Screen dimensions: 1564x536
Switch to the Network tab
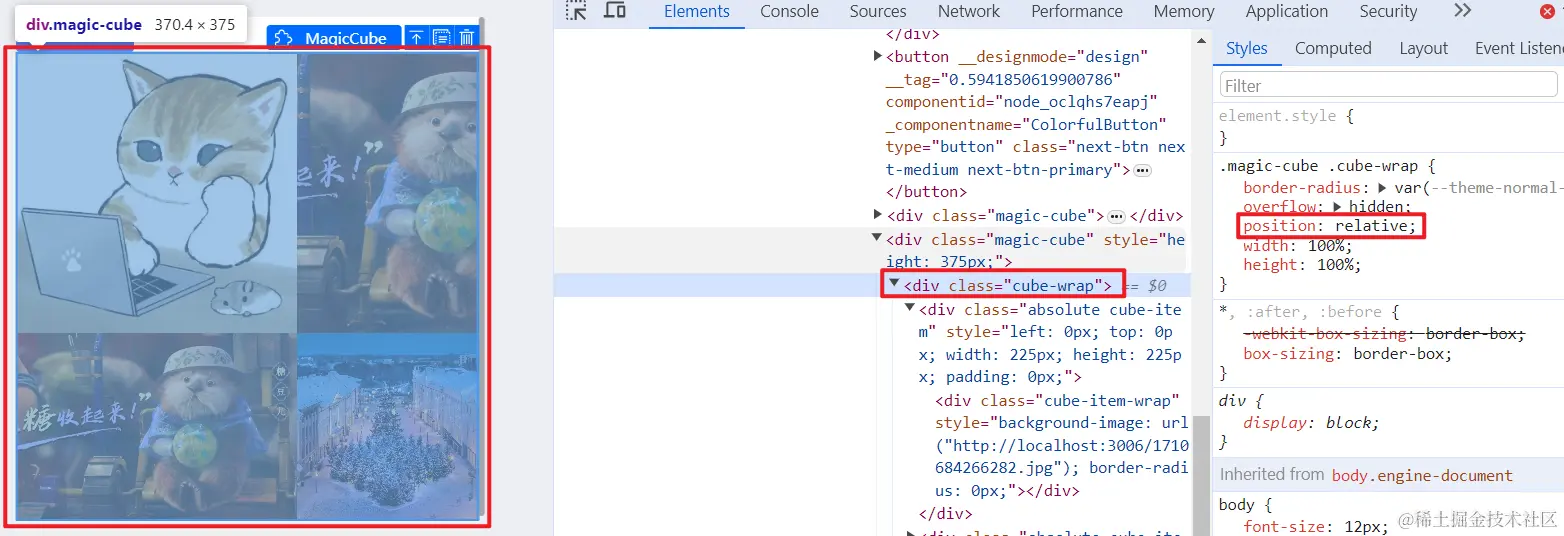coord(969,12)
